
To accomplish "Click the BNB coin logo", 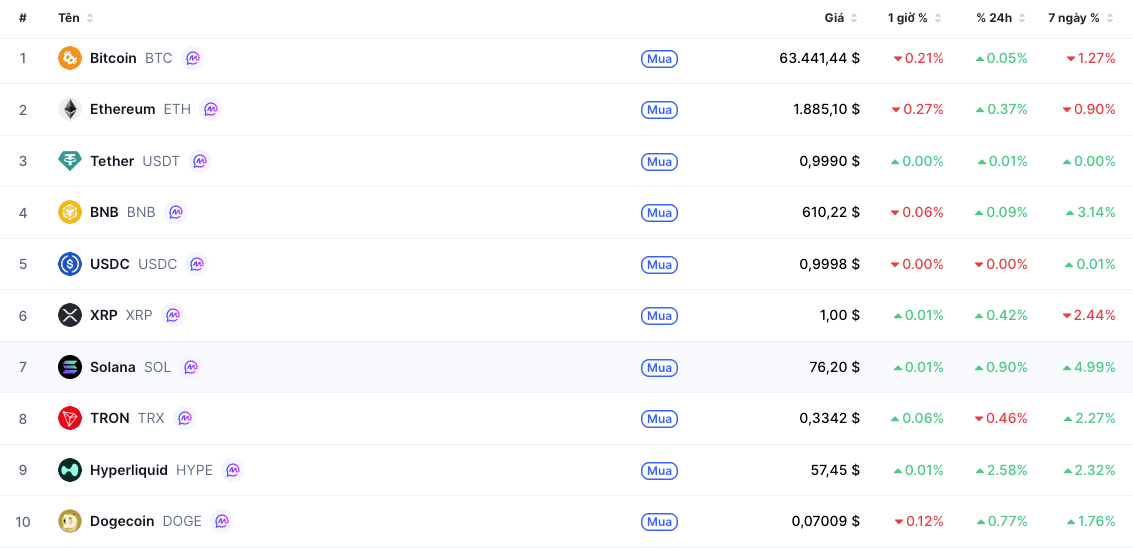I will [x=70, y=213].
